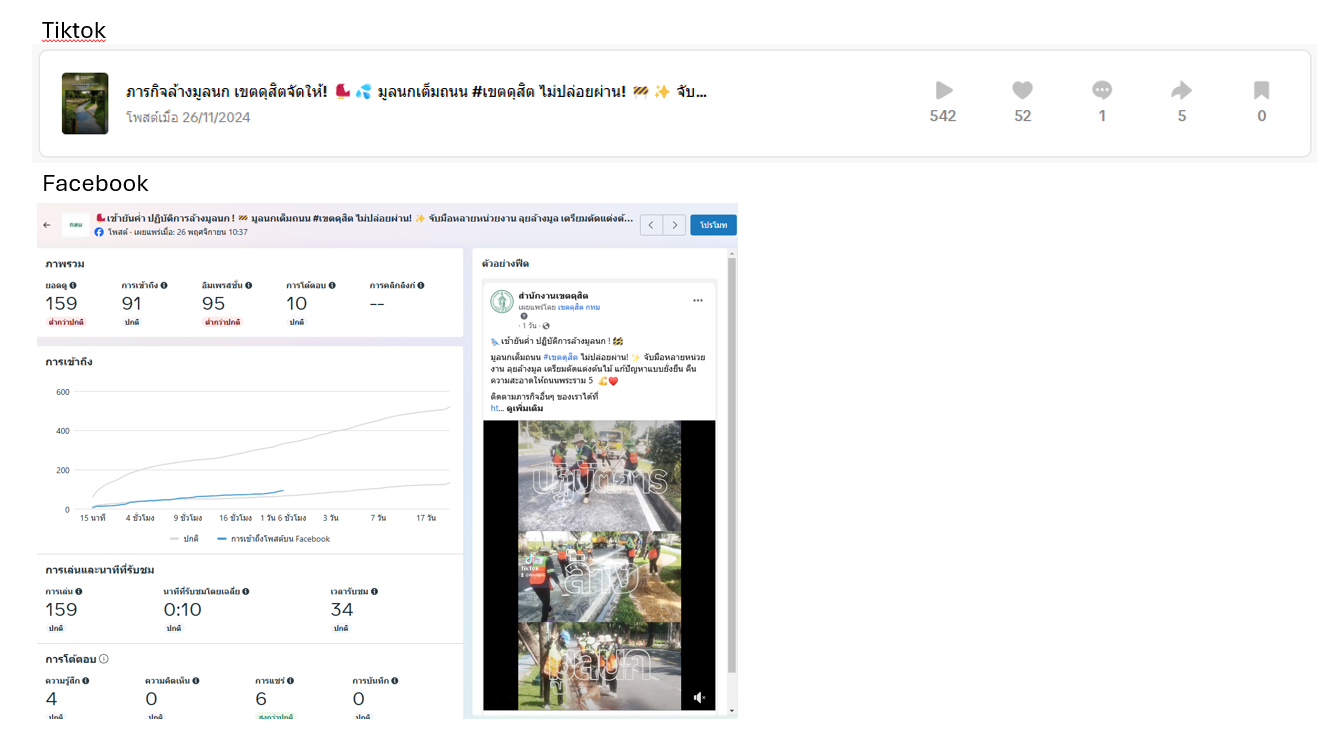Show info for the ความรู้สึก metric
Viewport: 1330px width, 748px height.
coord(86,681)
